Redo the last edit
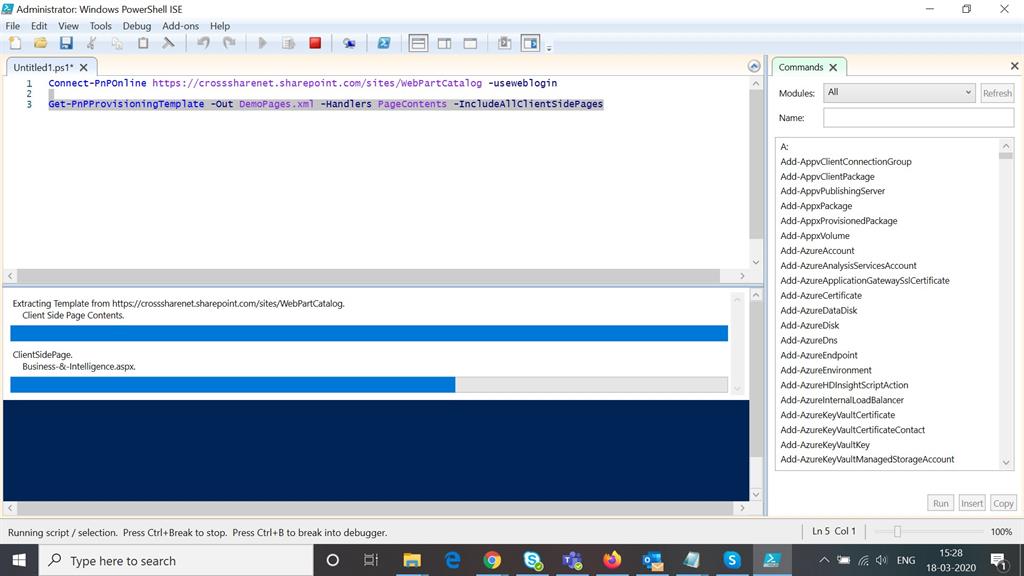This screenshot has height=576, width=1024. tap(229, 43)
